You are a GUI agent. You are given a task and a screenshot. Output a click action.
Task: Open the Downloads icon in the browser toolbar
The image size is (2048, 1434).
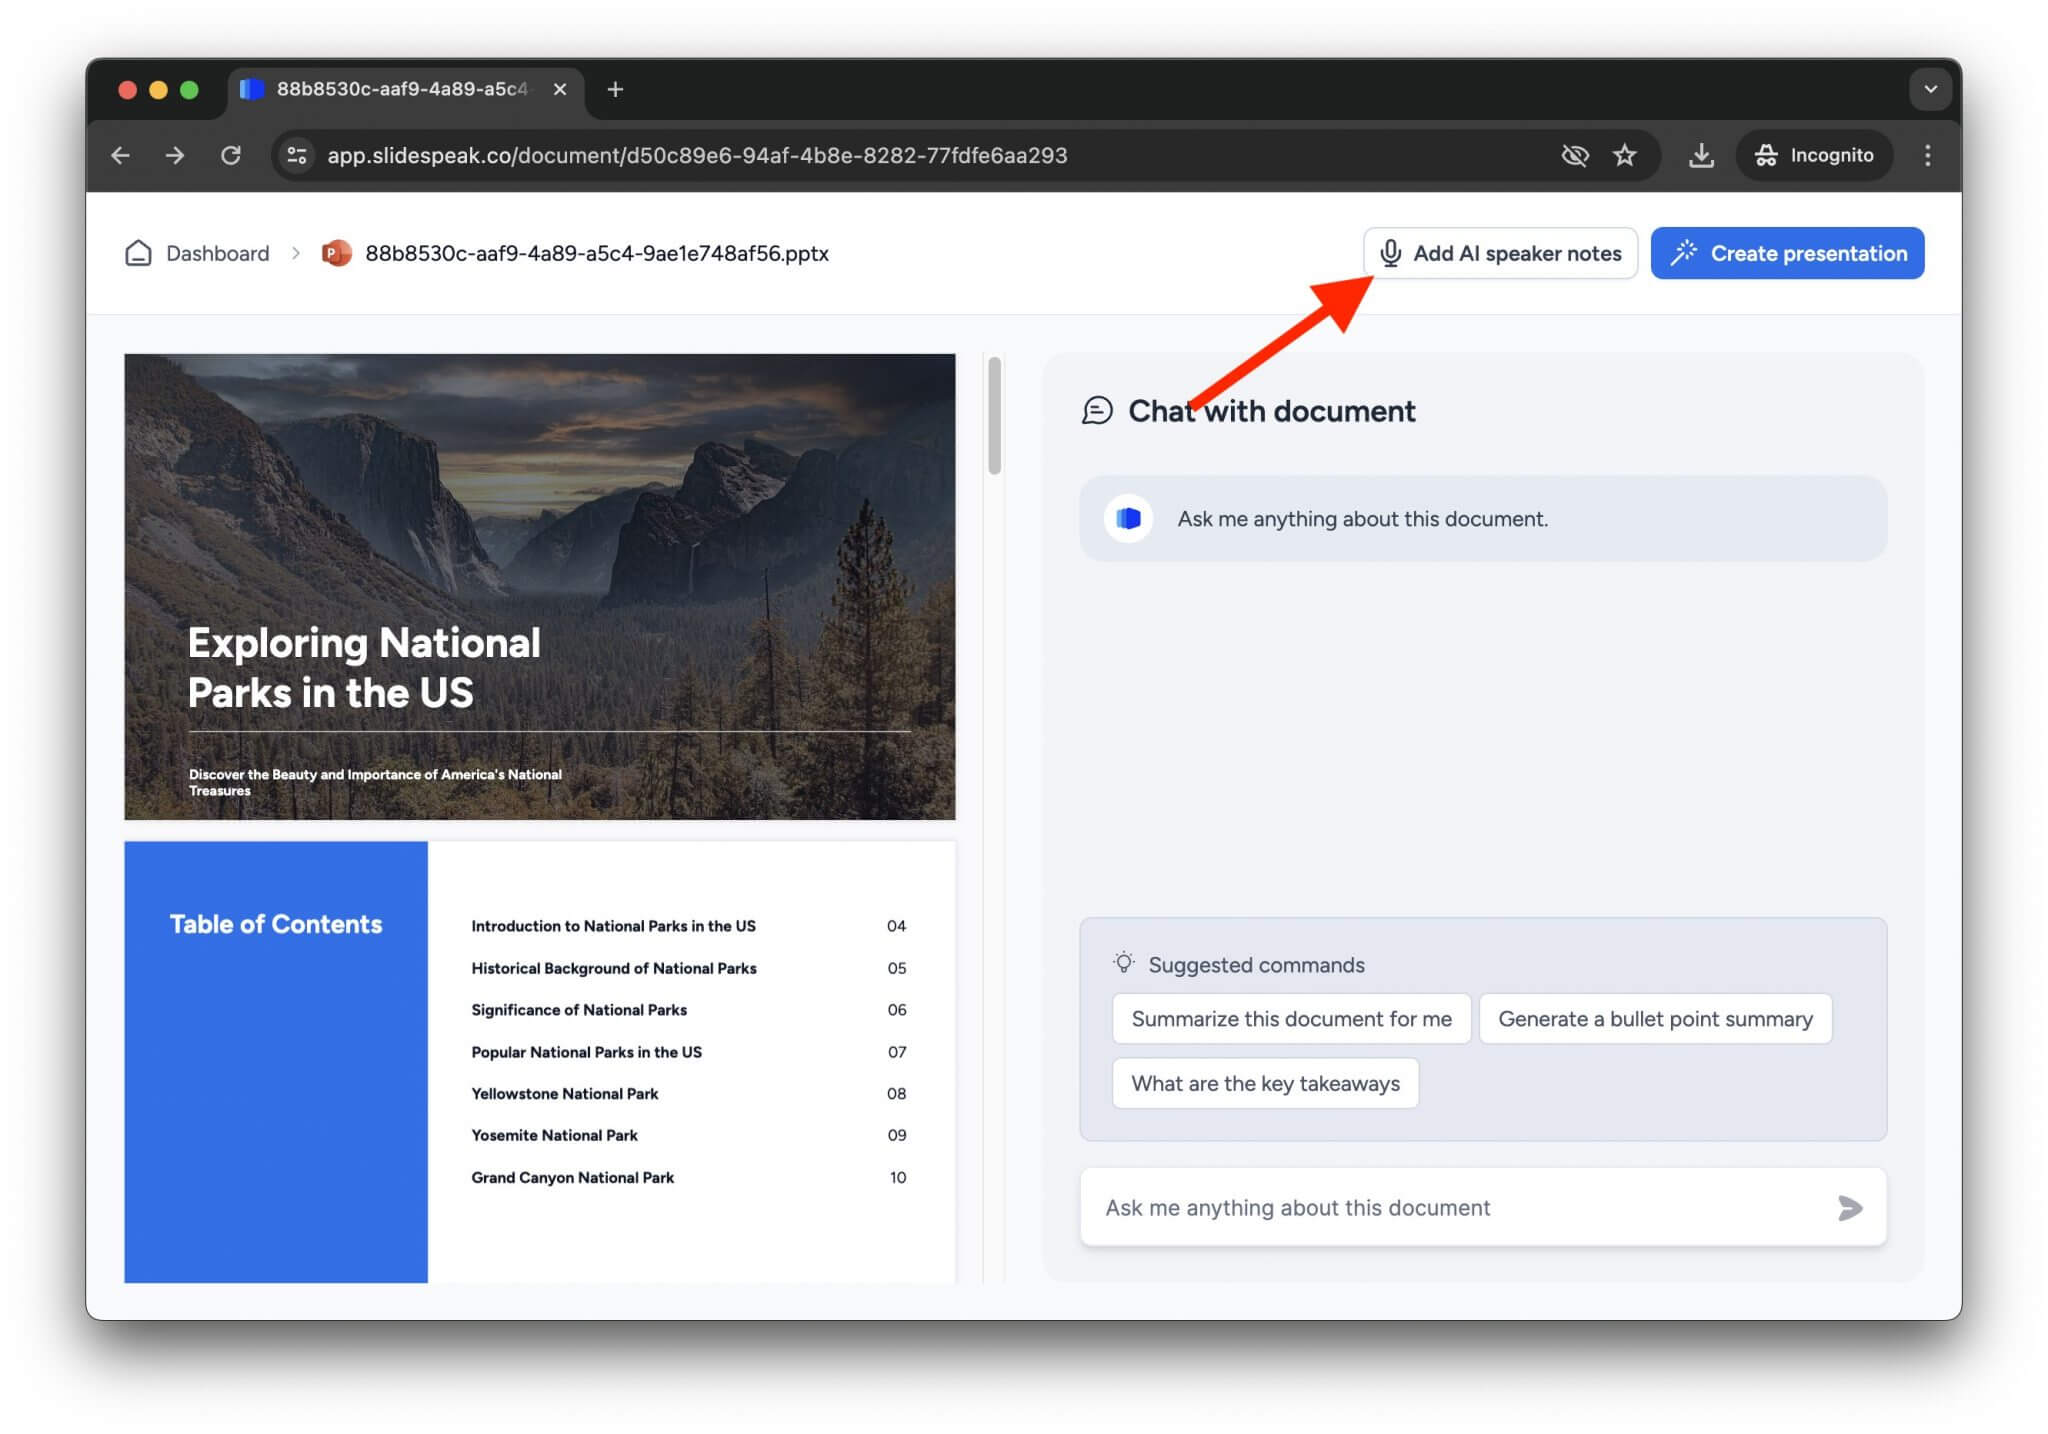click(1700, 155)
